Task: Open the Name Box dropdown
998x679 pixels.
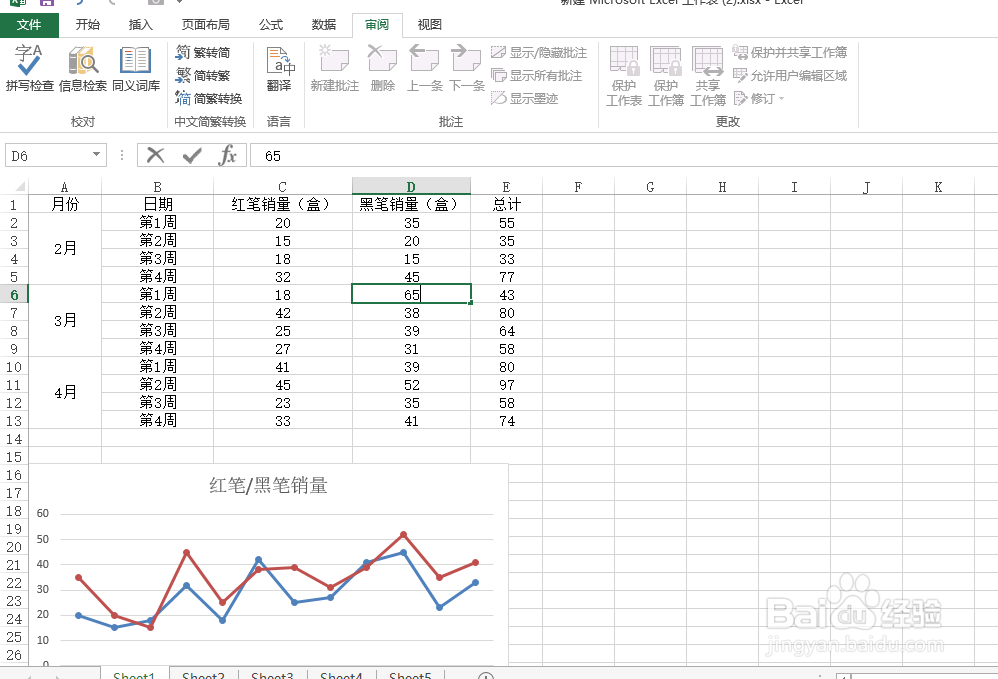Action: (x=96, y=156)
